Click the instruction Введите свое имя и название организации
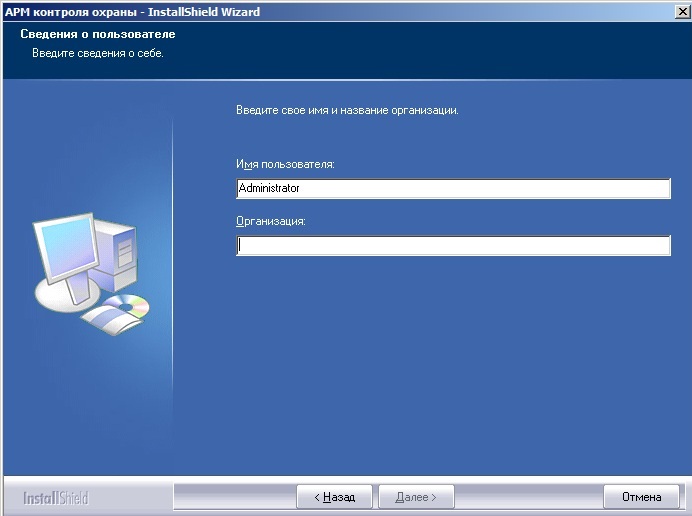The image size is (692, 516). (347, 110)
